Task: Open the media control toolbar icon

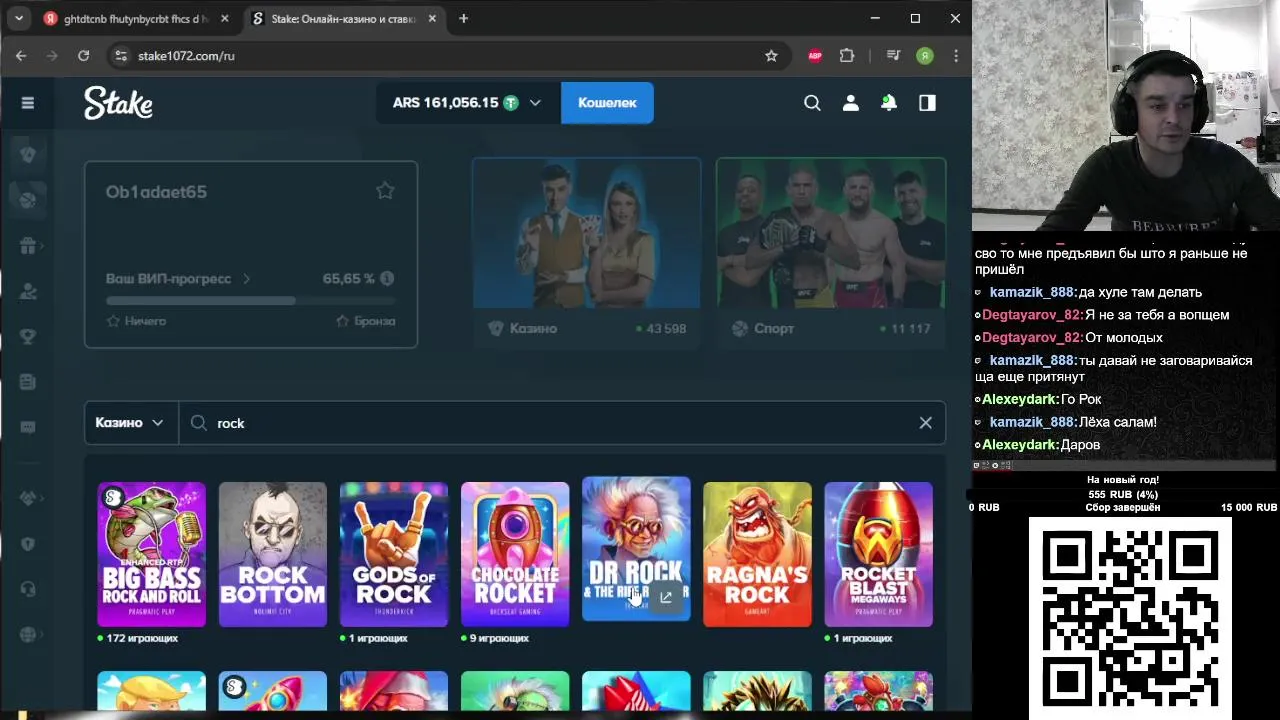Action: [894, 56]
